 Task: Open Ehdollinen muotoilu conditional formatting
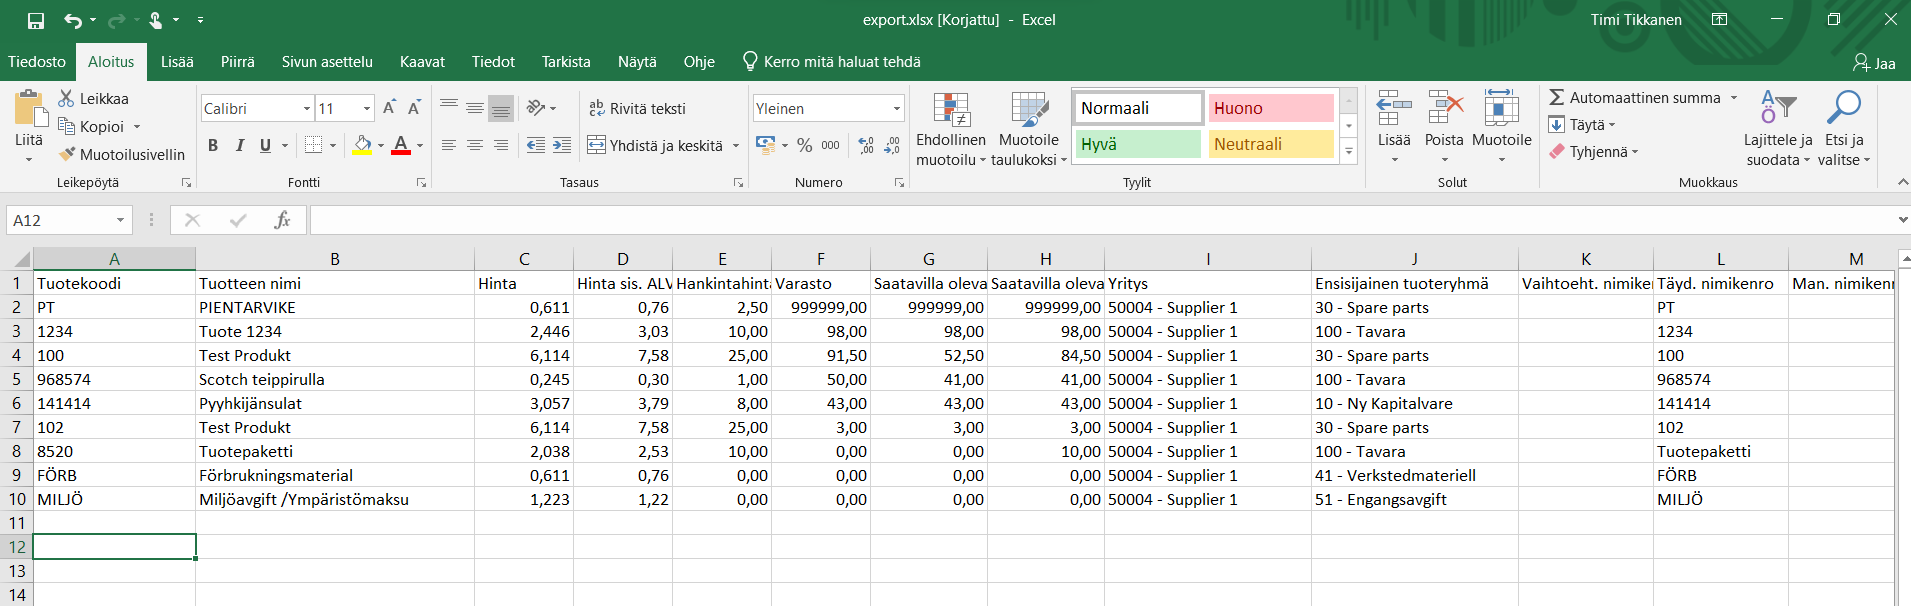(951, 129)
